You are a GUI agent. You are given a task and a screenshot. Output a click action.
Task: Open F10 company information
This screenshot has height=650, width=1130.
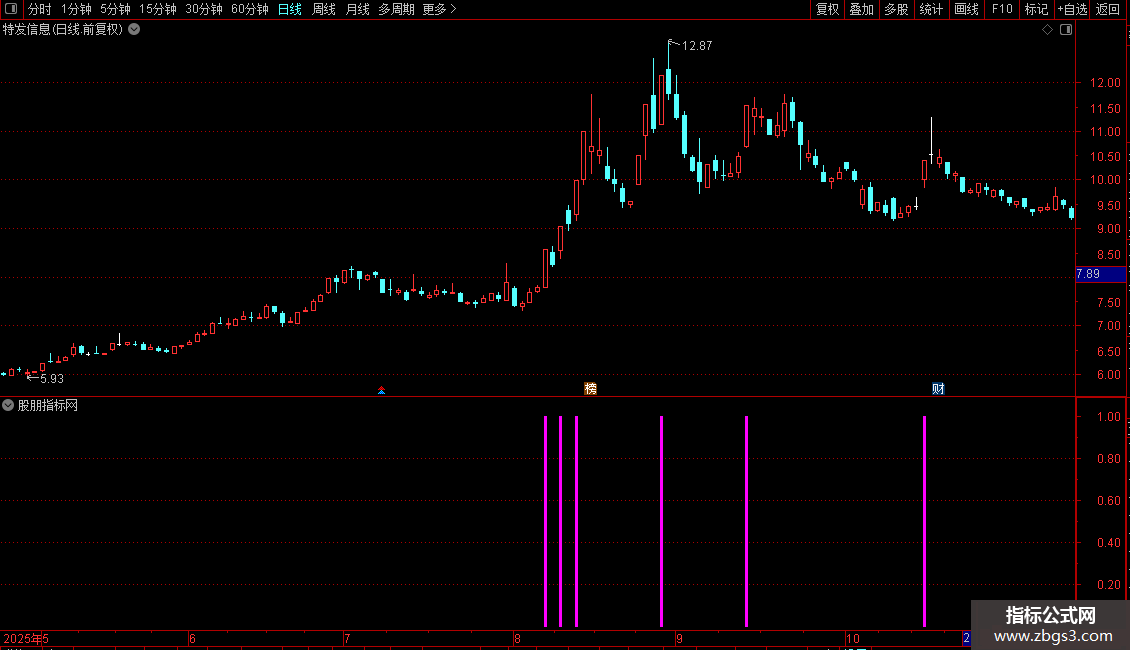(x=1002, y=9)
